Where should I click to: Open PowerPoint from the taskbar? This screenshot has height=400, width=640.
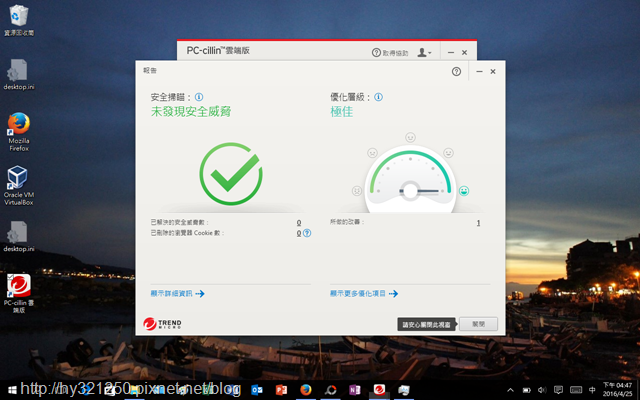pyautogui.click(x=281, y=390)
